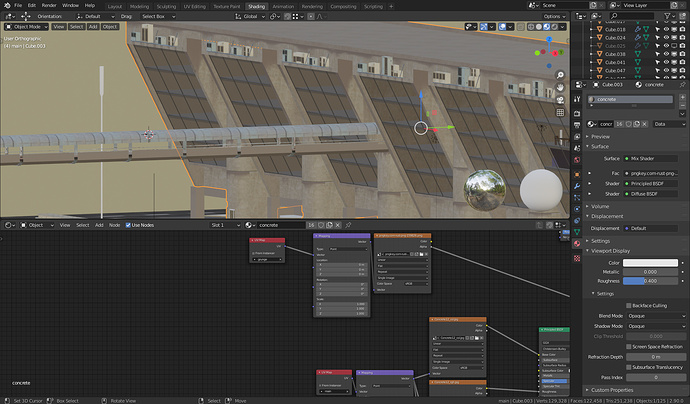
Task: Click the node editor Node menu
Action: (x=114, y=225)
